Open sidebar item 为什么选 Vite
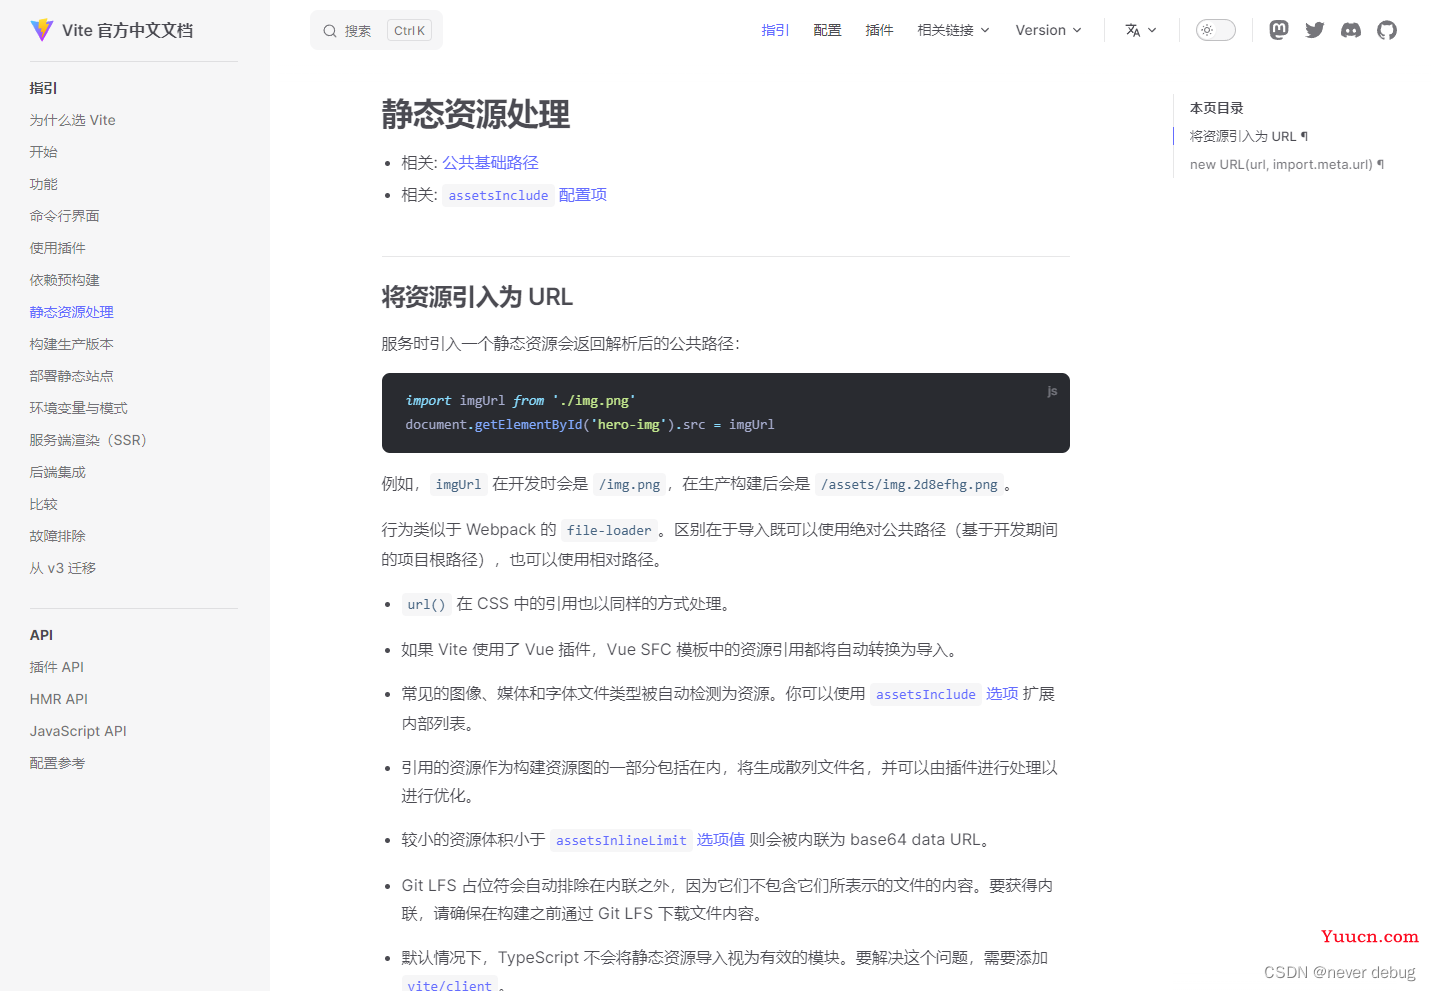Viewport: 1431px width, 991px height. click(x=72, y=120)
